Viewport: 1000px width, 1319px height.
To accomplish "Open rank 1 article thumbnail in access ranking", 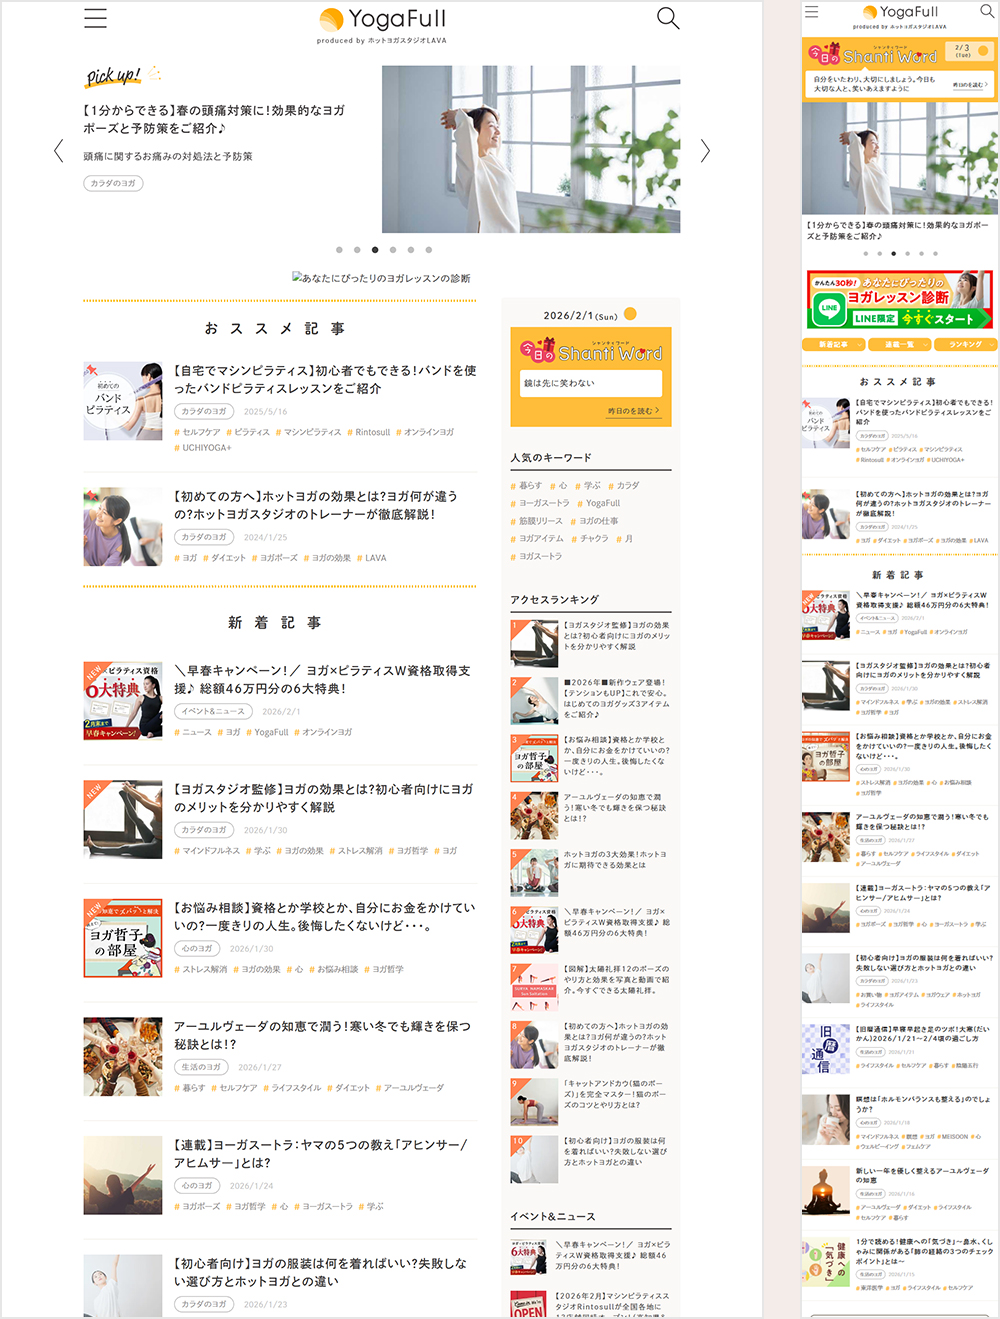I will [534, 643].
